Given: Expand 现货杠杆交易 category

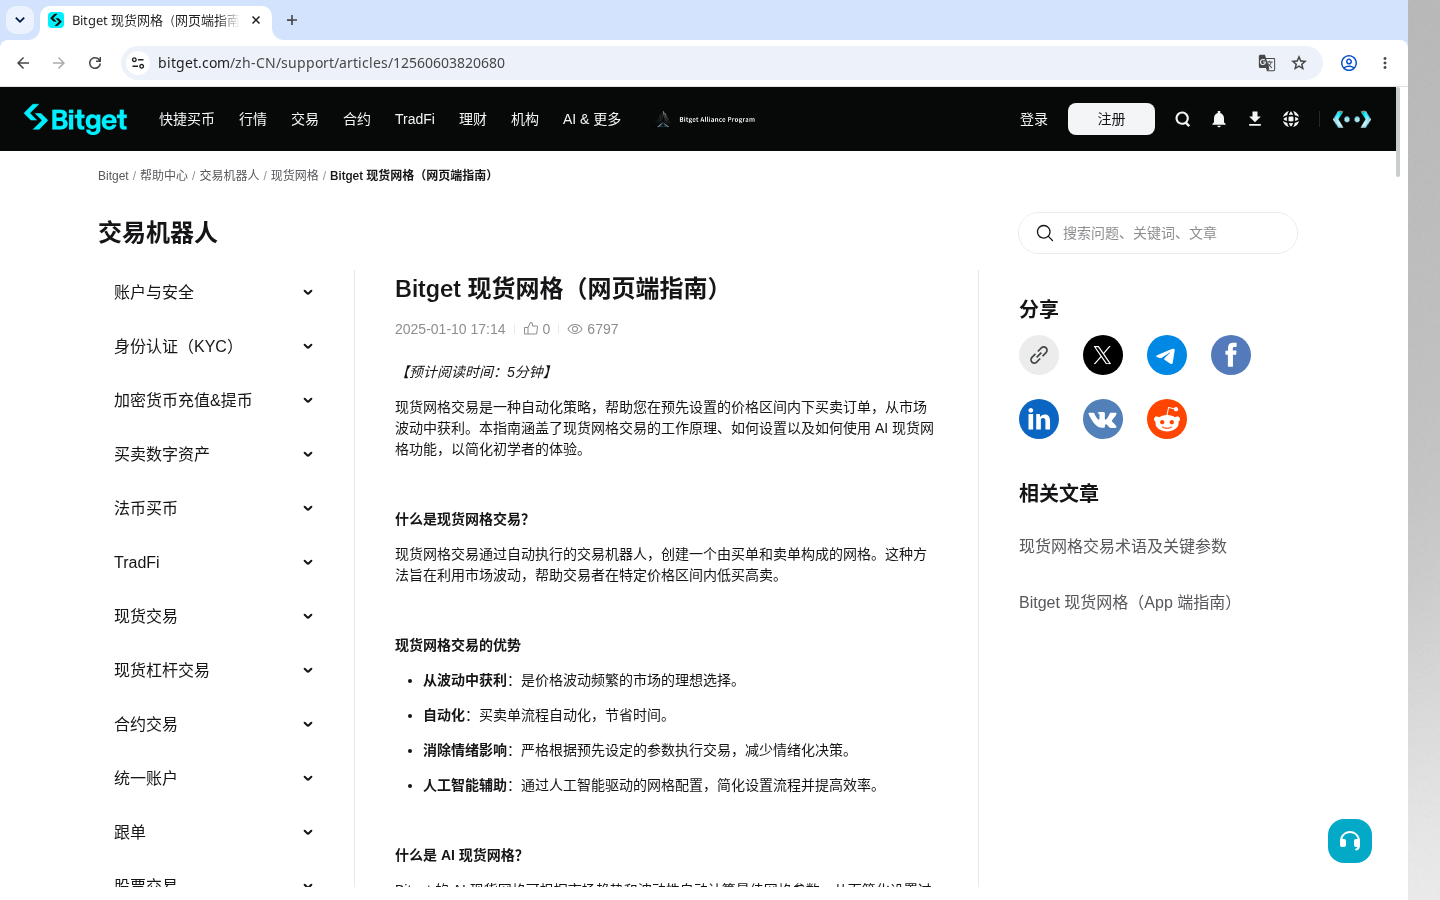Looking at the screenshot, I should (214, 670).
